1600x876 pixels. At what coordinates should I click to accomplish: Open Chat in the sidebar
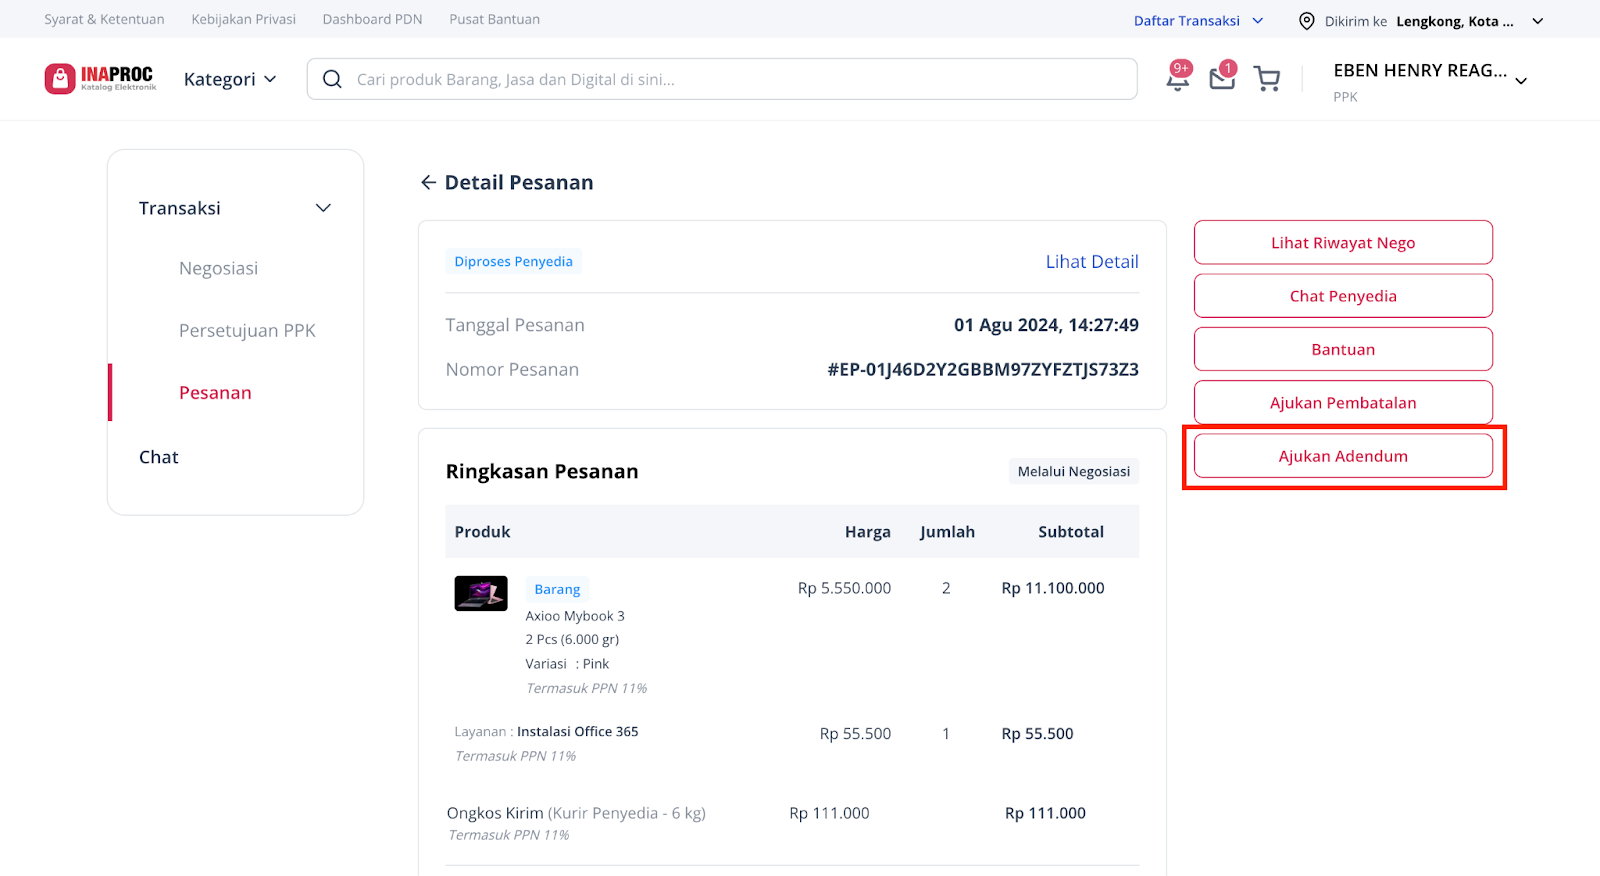click(x=159, y=457)
